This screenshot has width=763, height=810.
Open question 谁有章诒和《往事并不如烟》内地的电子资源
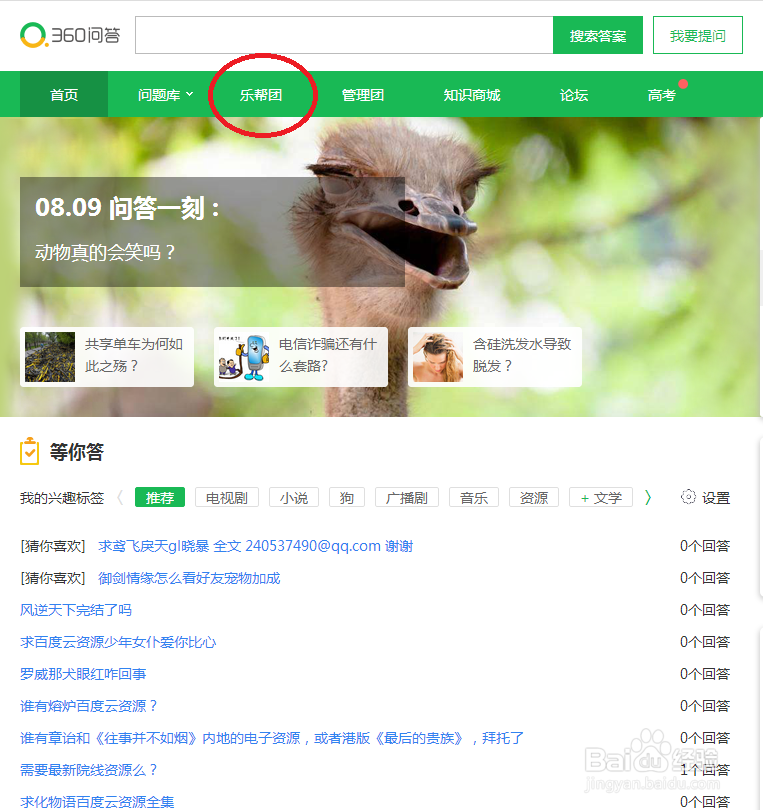[x=272, y=738]
